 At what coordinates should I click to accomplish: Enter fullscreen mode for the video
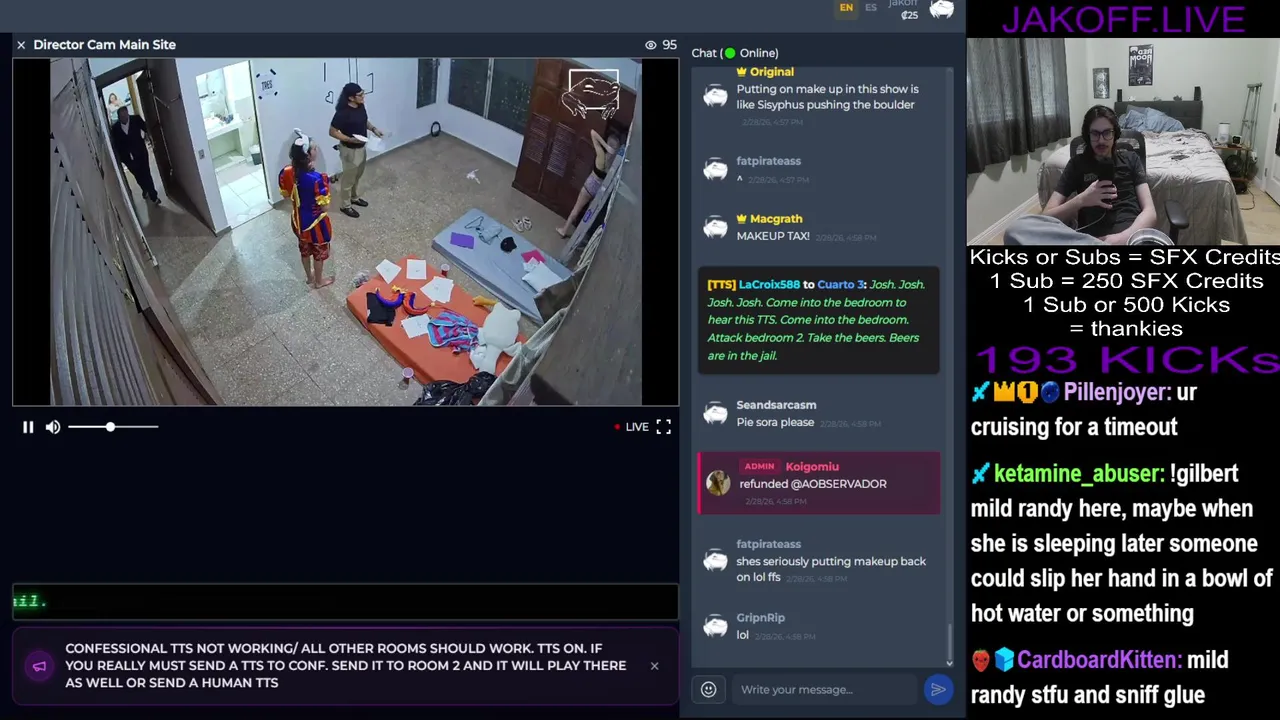[x=663, y=427]
